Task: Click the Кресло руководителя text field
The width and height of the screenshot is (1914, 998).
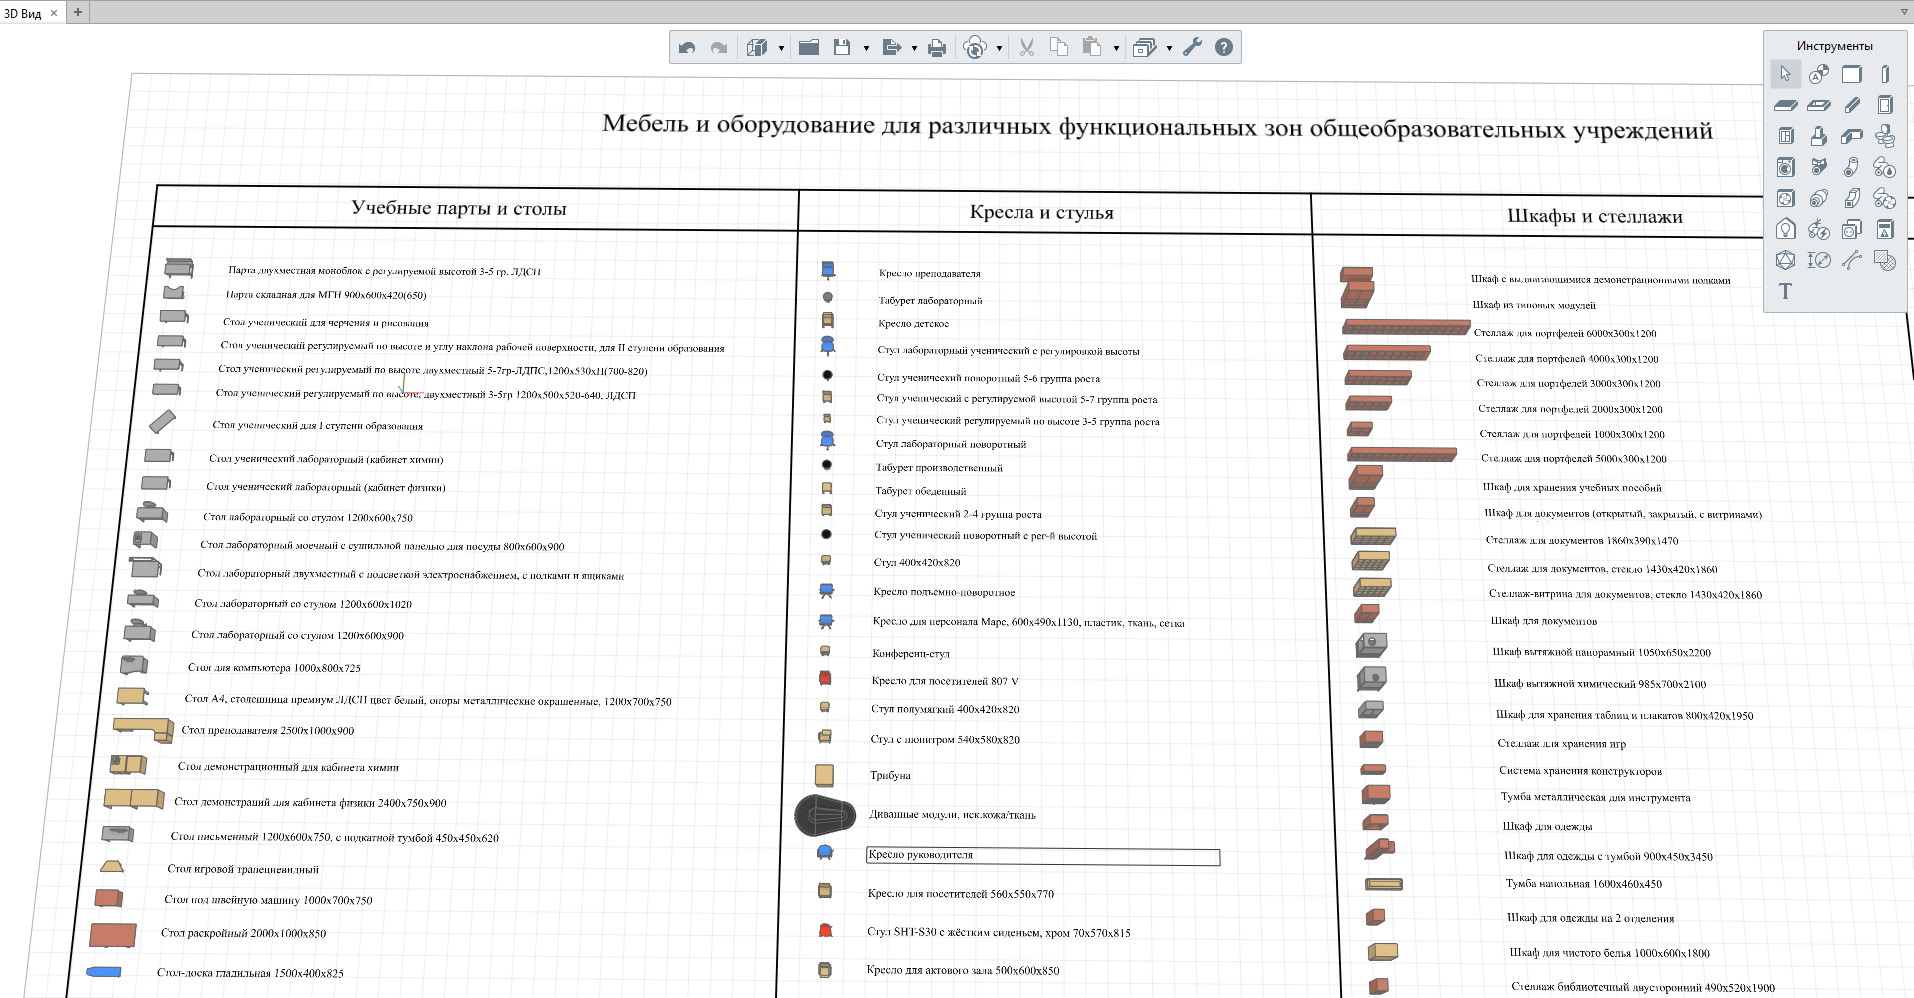Action: [1042, 856]
